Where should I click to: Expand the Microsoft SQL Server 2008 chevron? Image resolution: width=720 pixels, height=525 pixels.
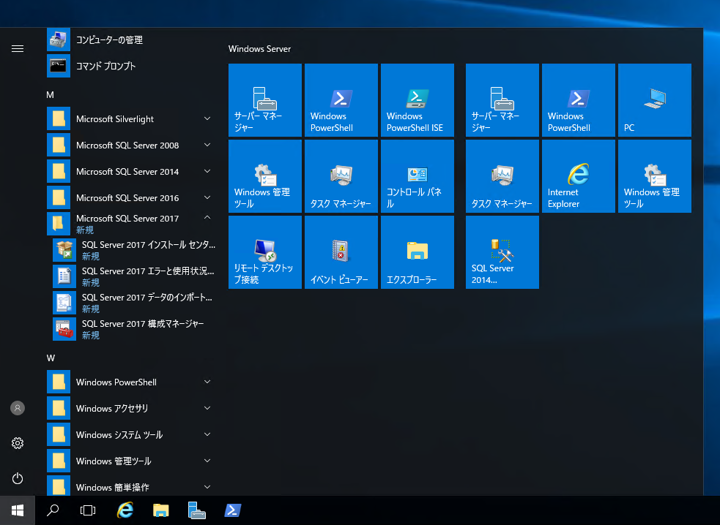click(207, 145)
